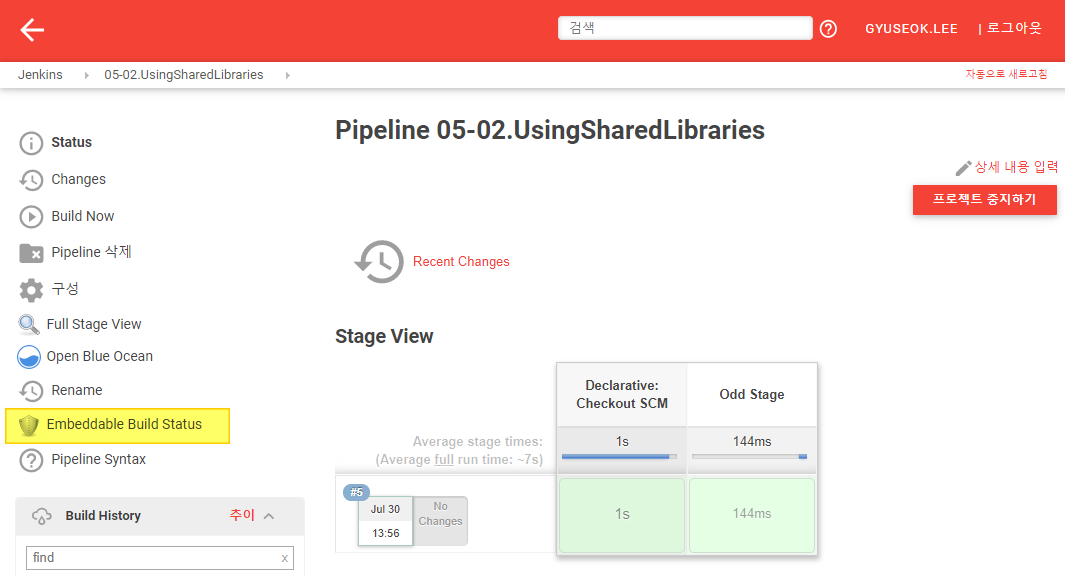
Task: Click the Checkout SCM average time progress bar
Action: (x=620, y=457)
